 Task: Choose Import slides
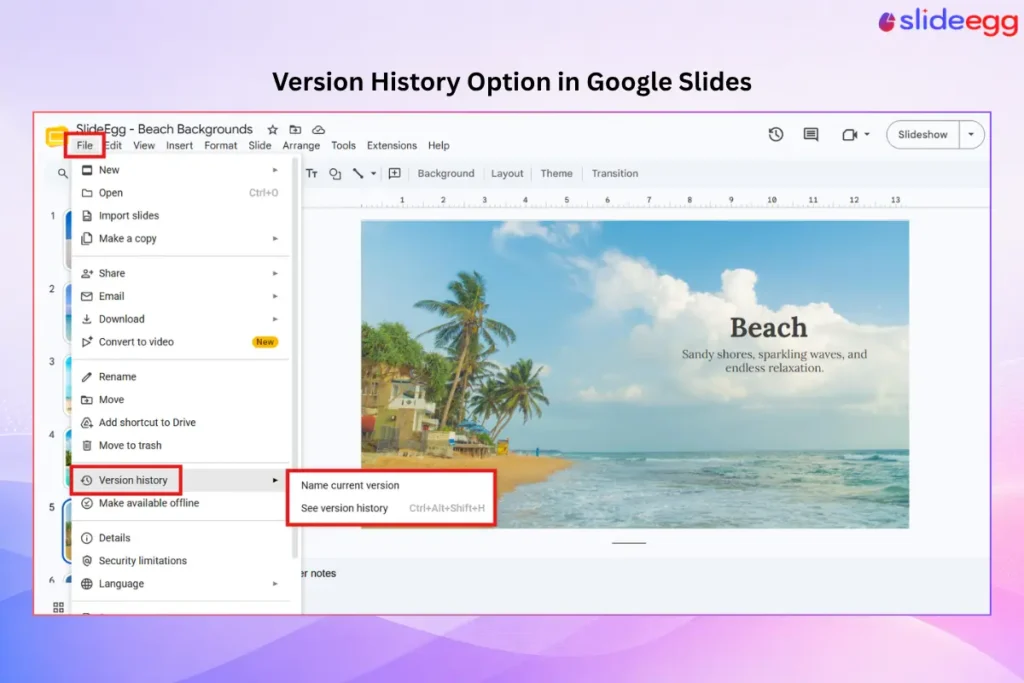[180, 215]
